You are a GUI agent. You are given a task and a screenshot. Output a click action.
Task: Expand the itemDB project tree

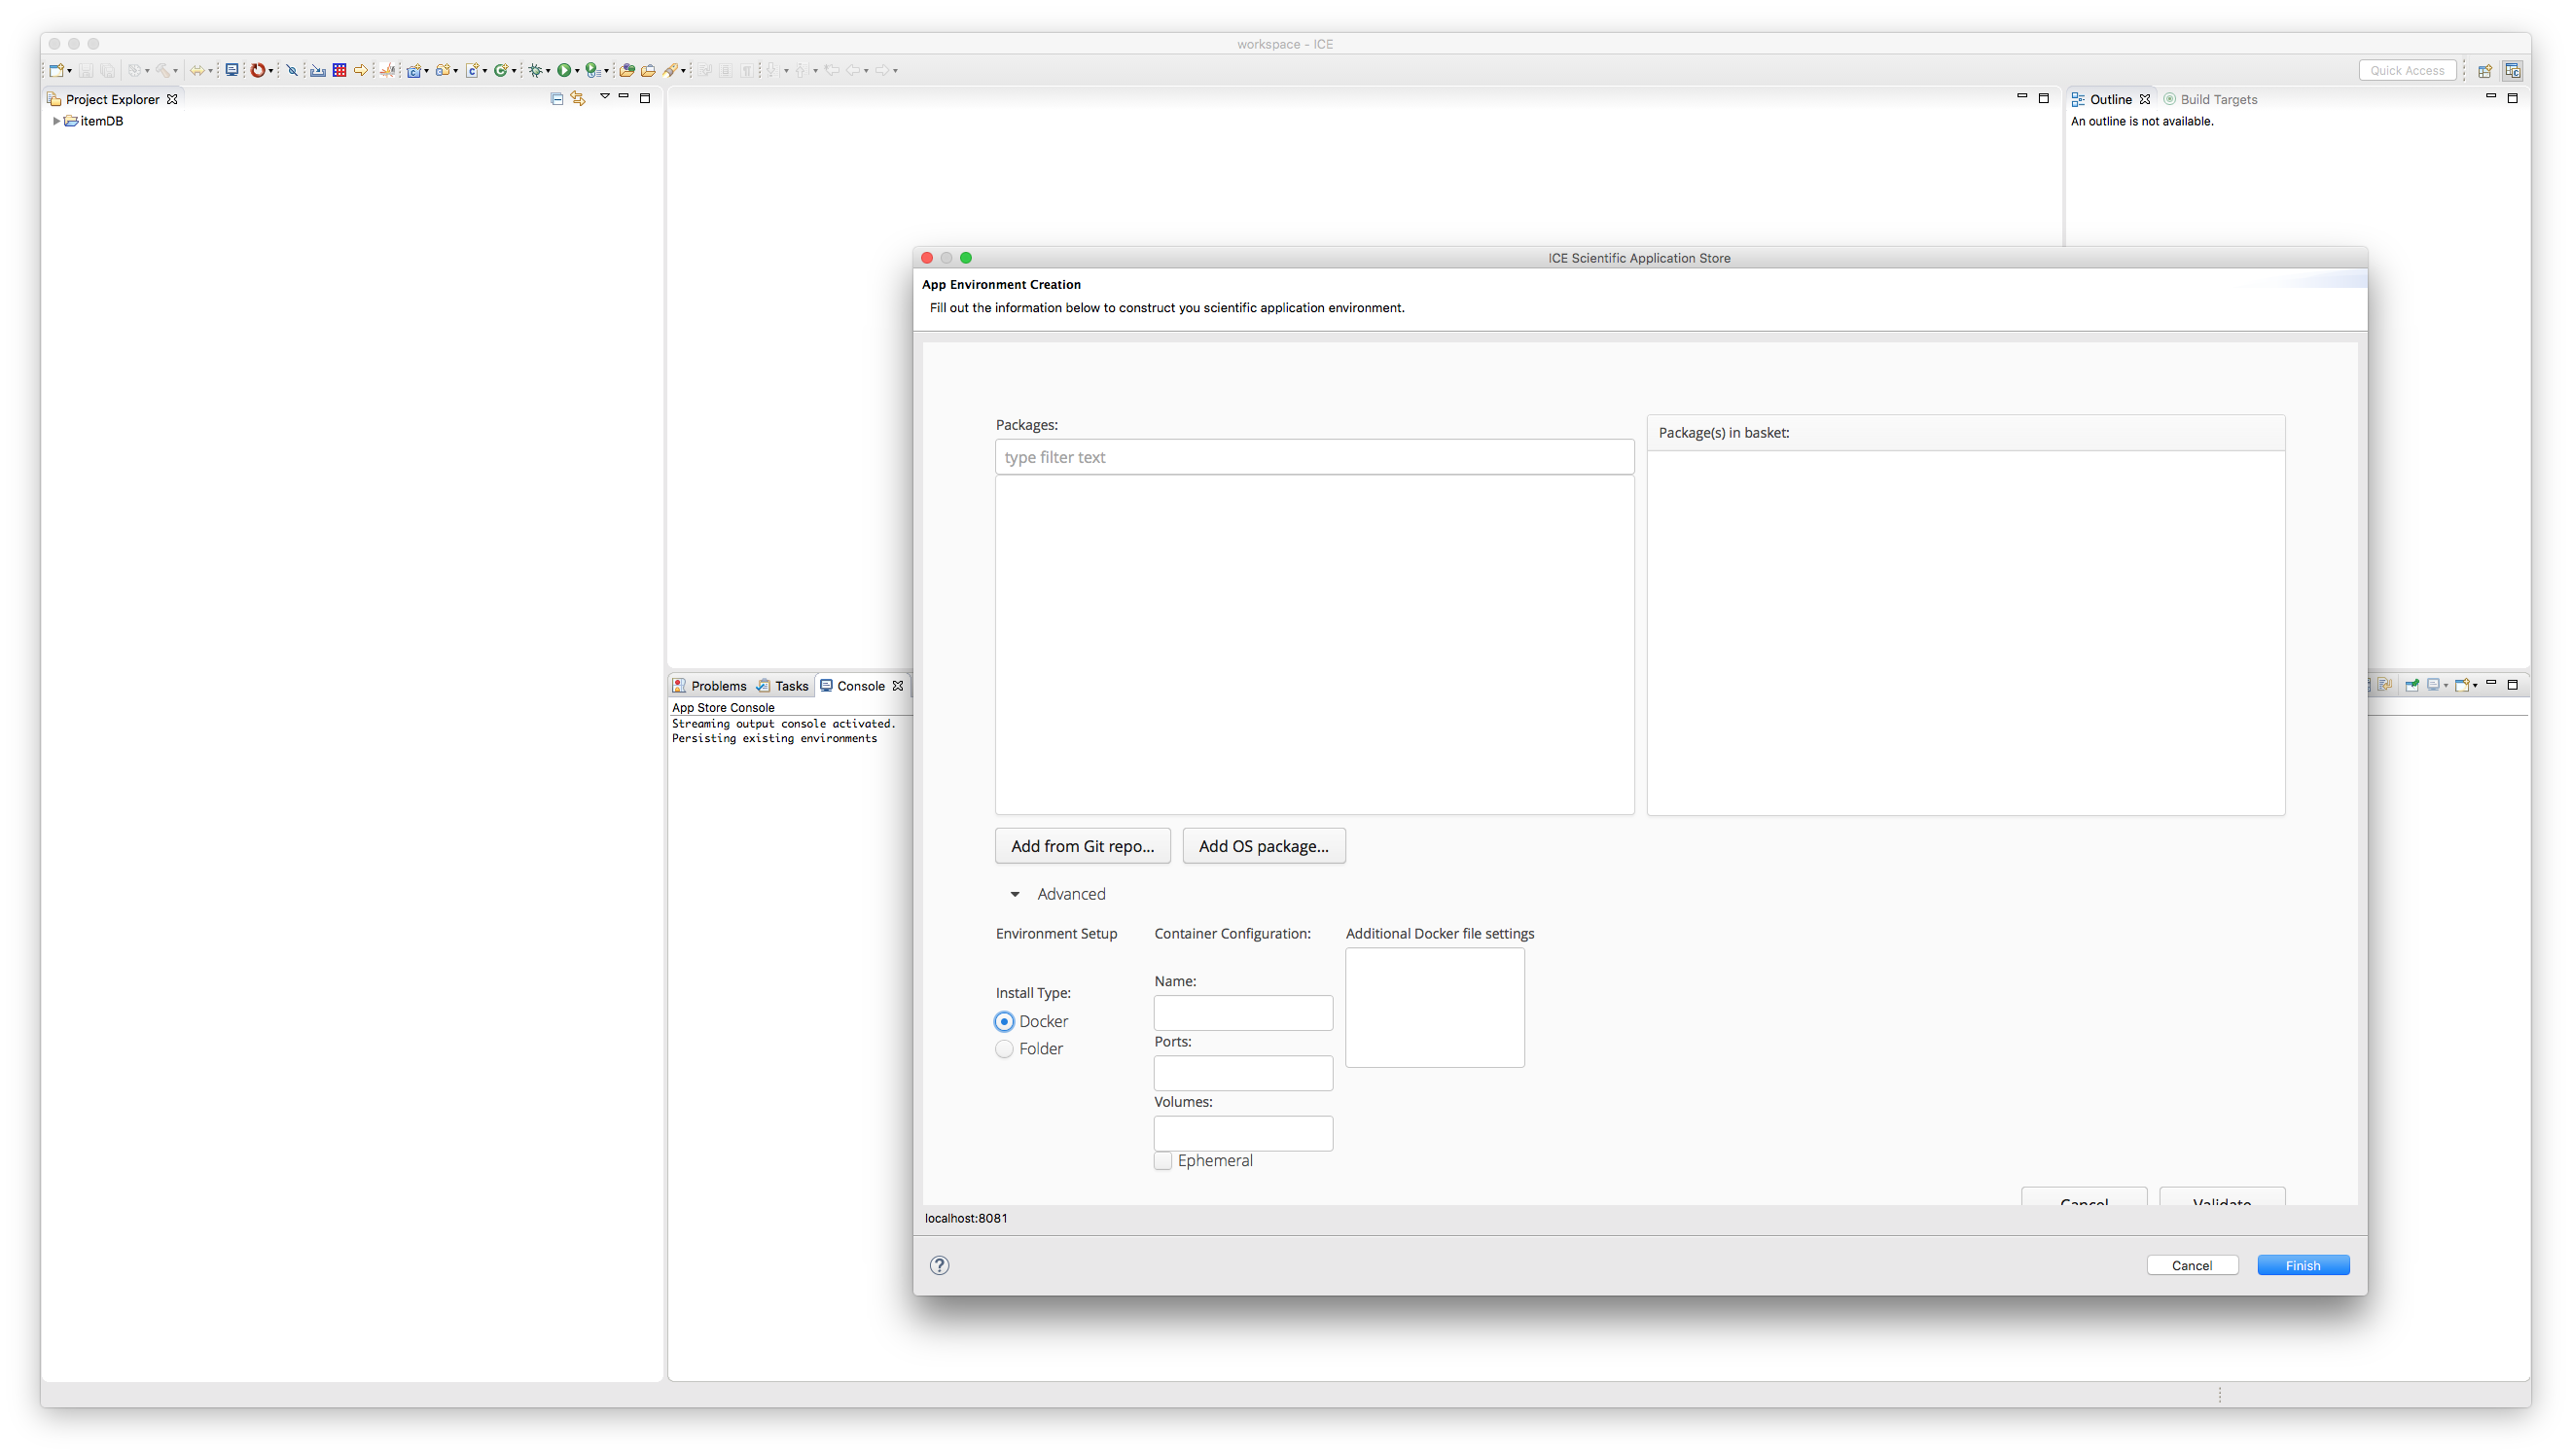click(x=56, y=121)
